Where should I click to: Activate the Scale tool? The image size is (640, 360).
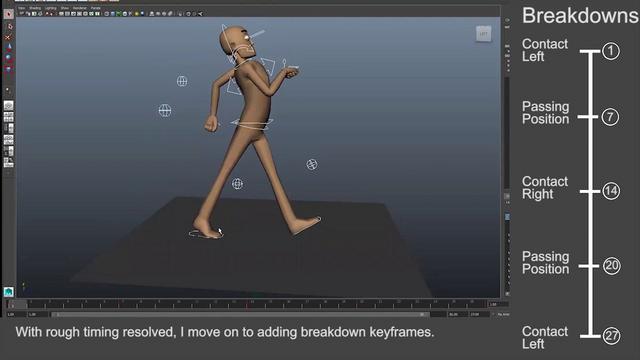click(x=8, y=69)
